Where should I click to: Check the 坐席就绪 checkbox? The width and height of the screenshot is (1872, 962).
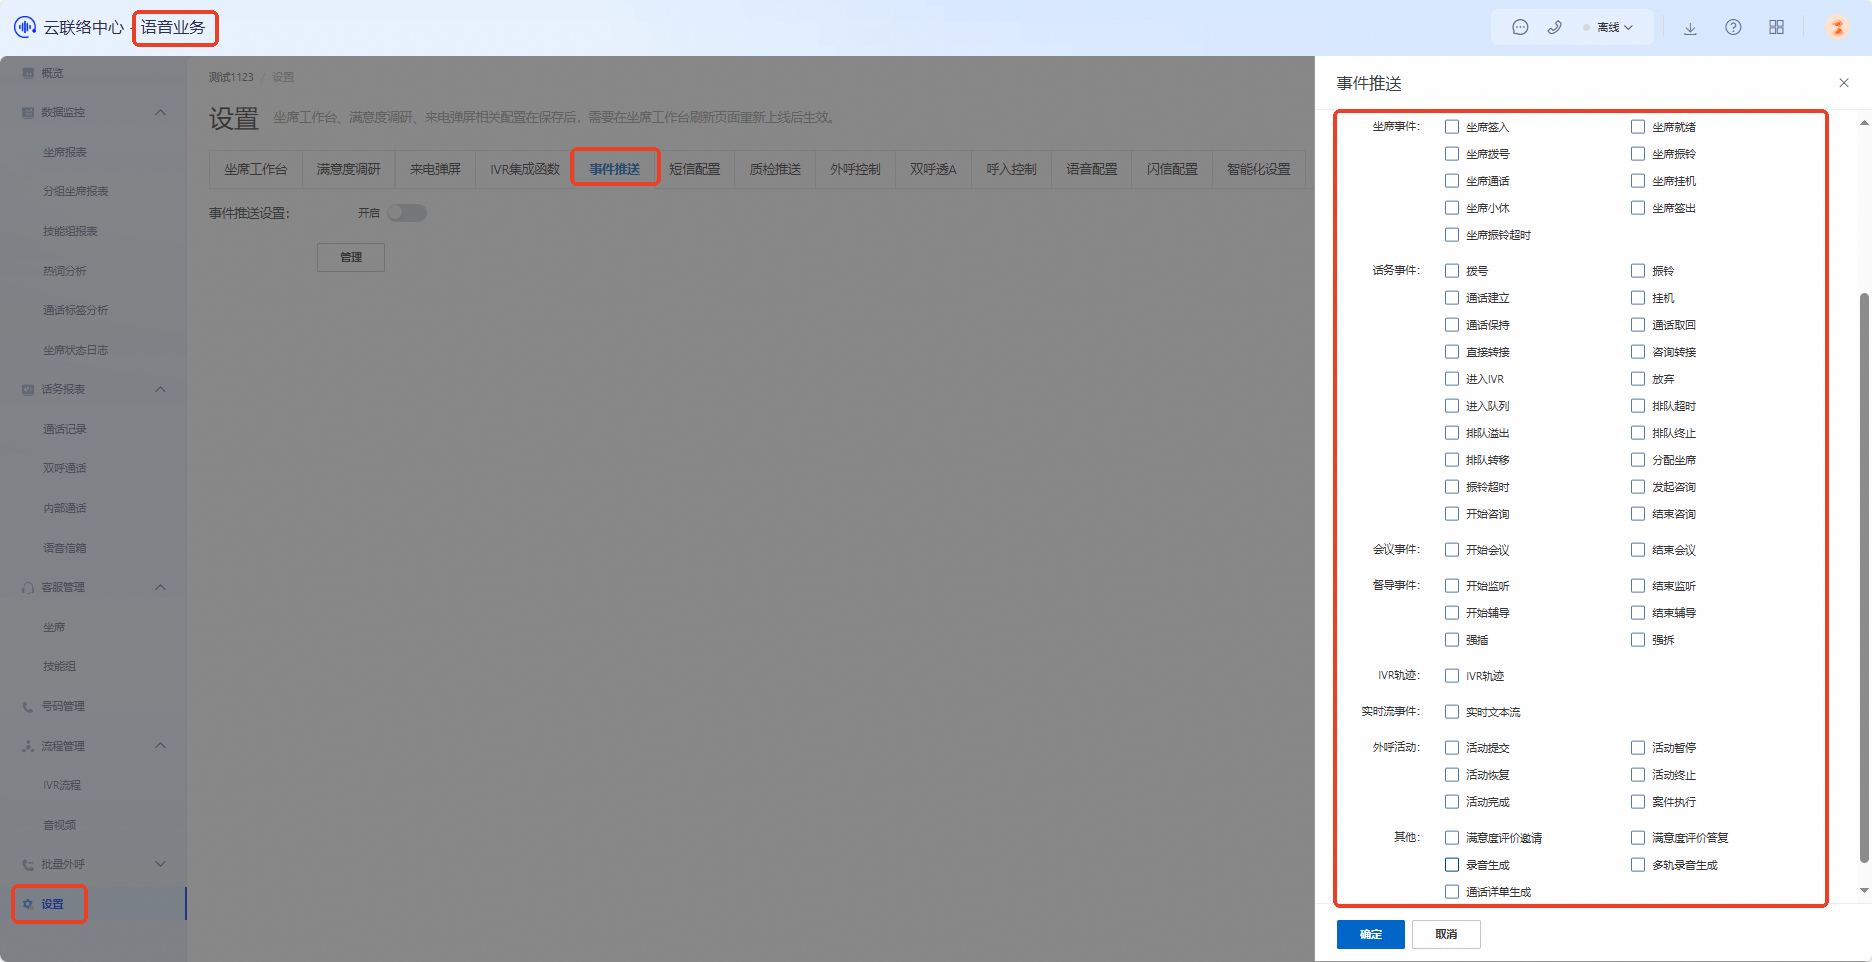click(x=1638, y=127)
